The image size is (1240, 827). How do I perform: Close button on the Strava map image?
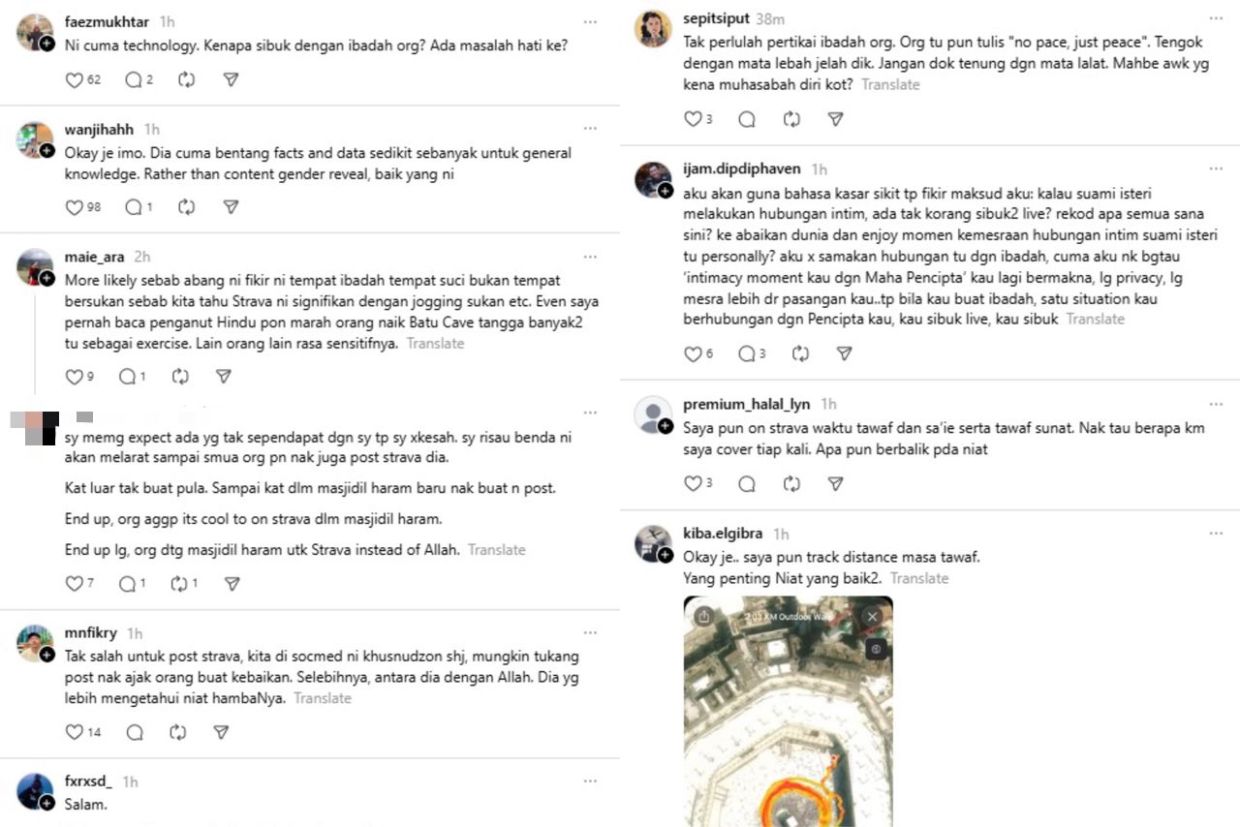872,617
